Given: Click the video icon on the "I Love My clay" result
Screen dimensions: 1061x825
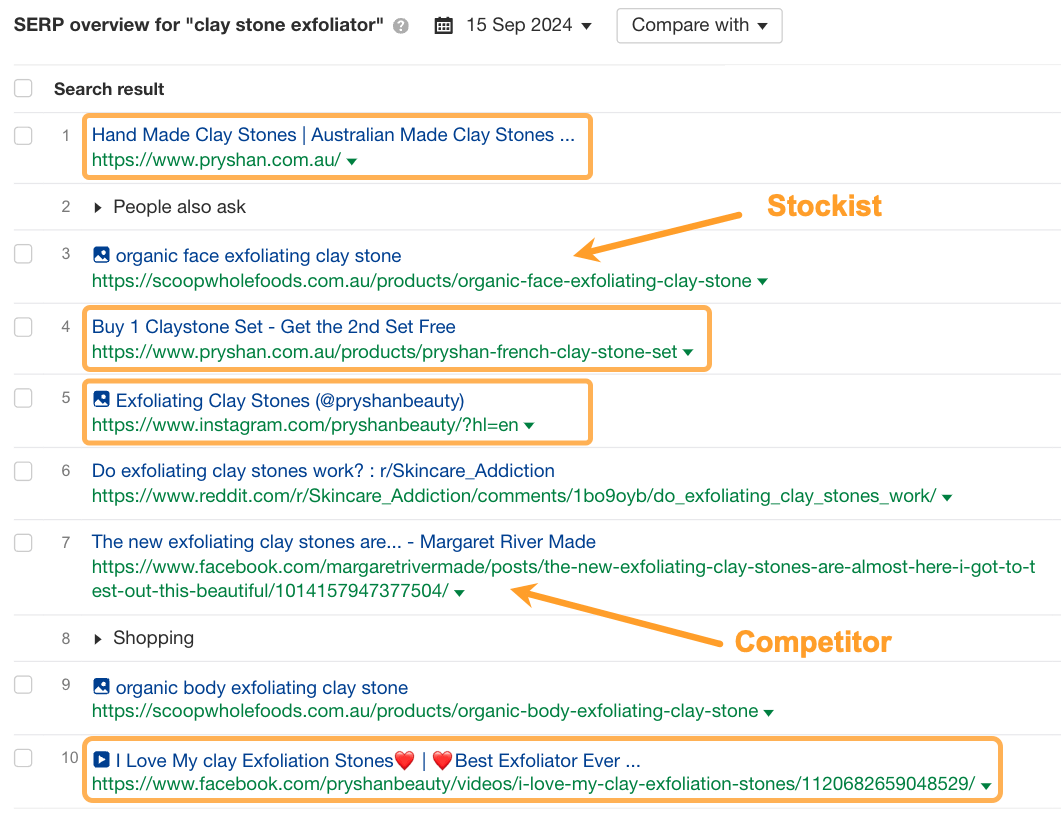Looking at the screenshot, I should click(x=101, y=760).
